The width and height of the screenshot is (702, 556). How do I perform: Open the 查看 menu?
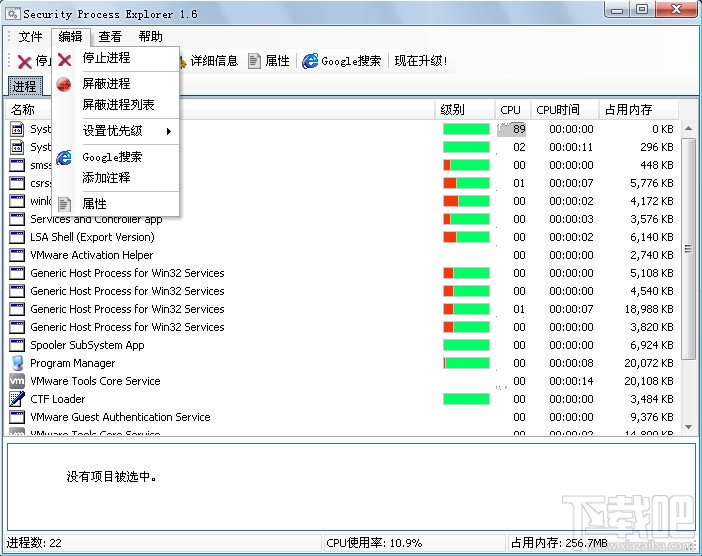tap(110, 37)
